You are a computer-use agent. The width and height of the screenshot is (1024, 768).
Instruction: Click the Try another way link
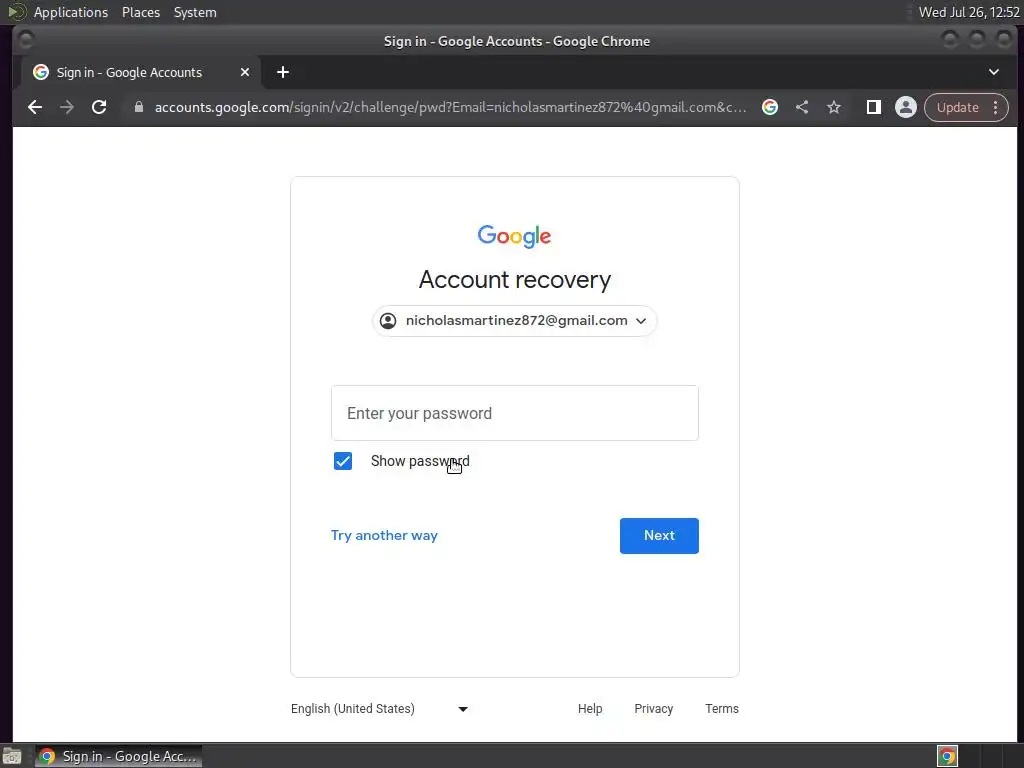pos(384,536)
